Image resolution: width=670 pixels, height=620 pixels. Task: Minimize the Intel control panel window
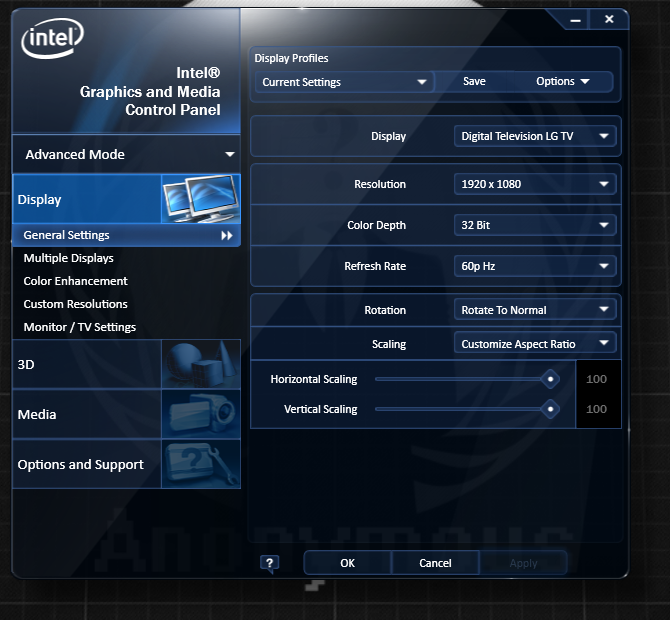pyautogui.click(x=575, y=20)
